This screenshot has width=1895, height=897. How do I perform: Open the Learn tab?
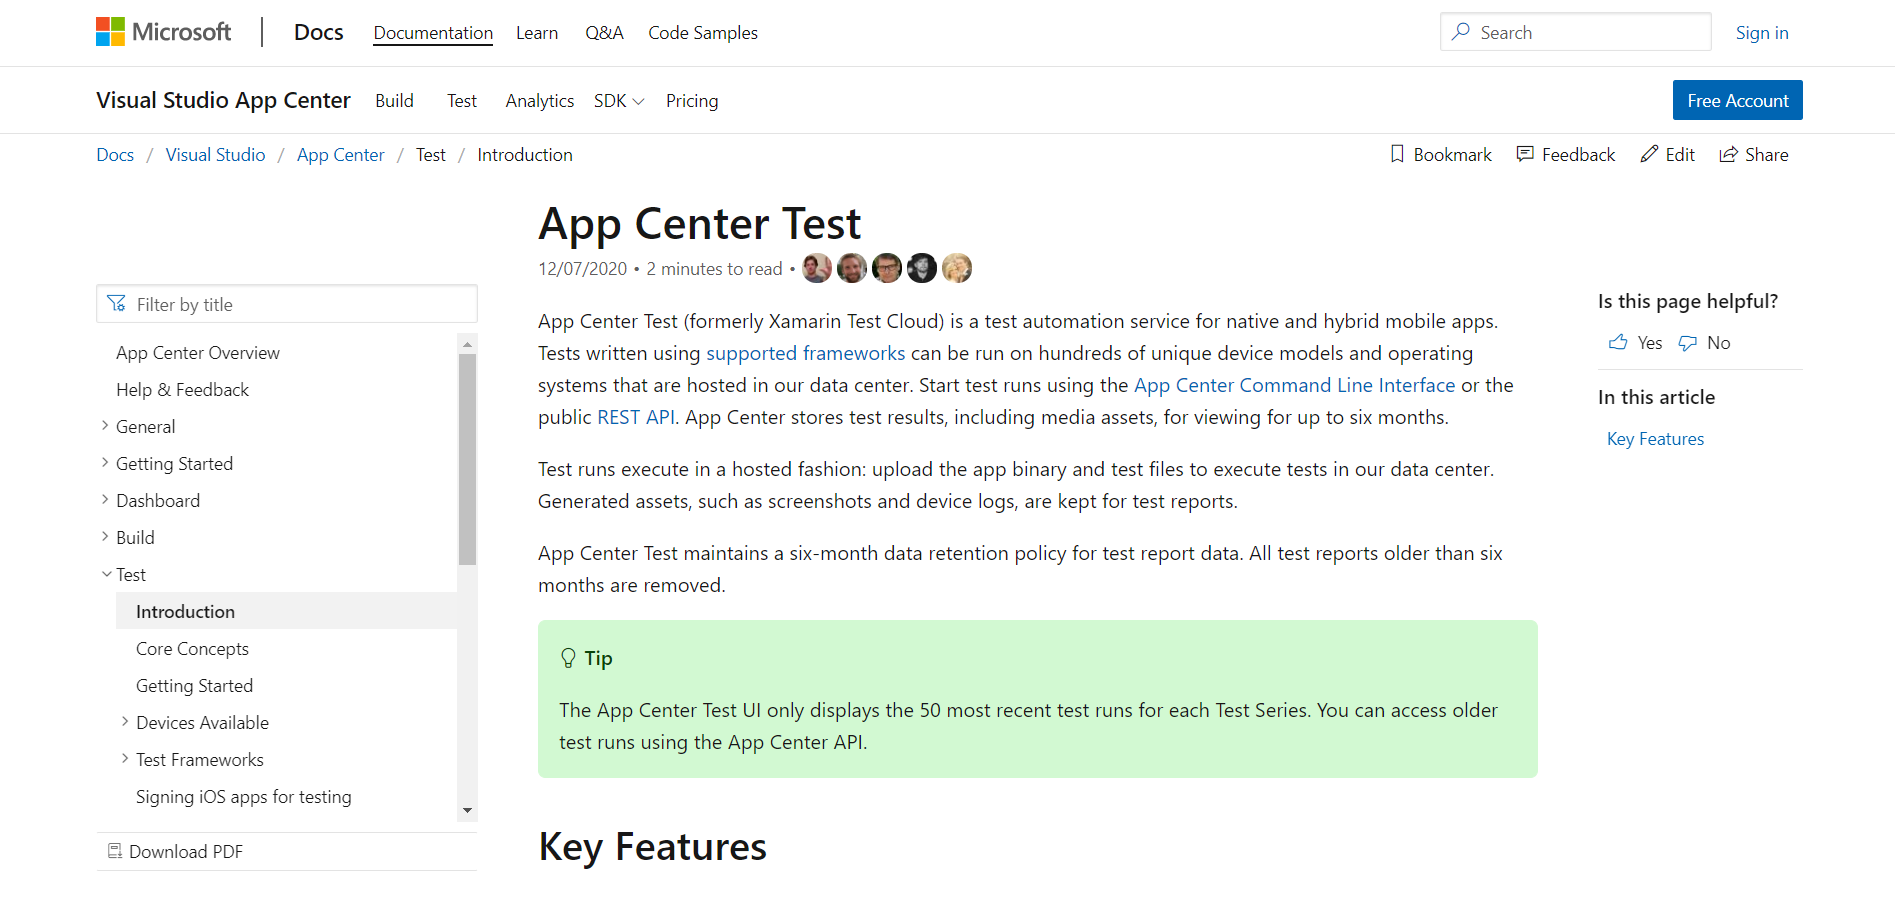537,33
